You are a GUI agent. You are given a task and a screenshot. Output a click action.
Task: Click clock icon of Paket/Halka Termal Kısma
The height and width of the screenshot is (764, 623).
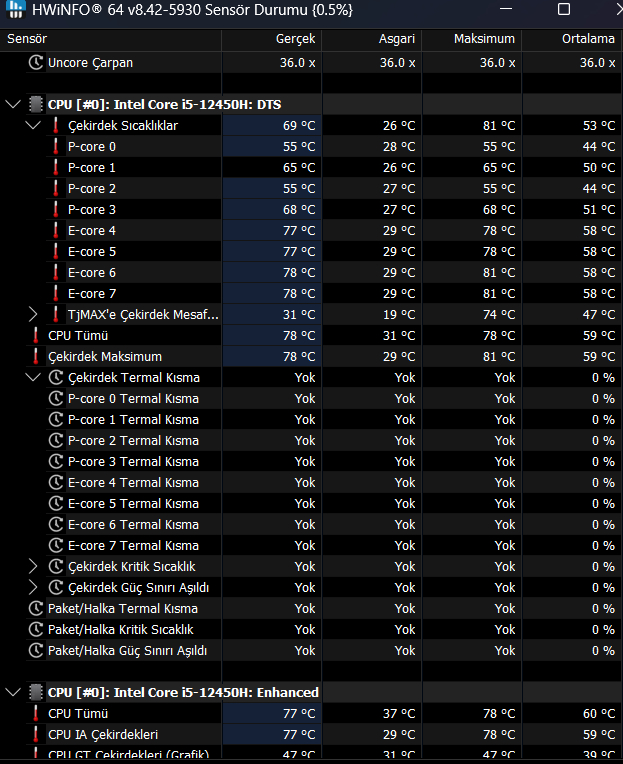click(36, 608)
